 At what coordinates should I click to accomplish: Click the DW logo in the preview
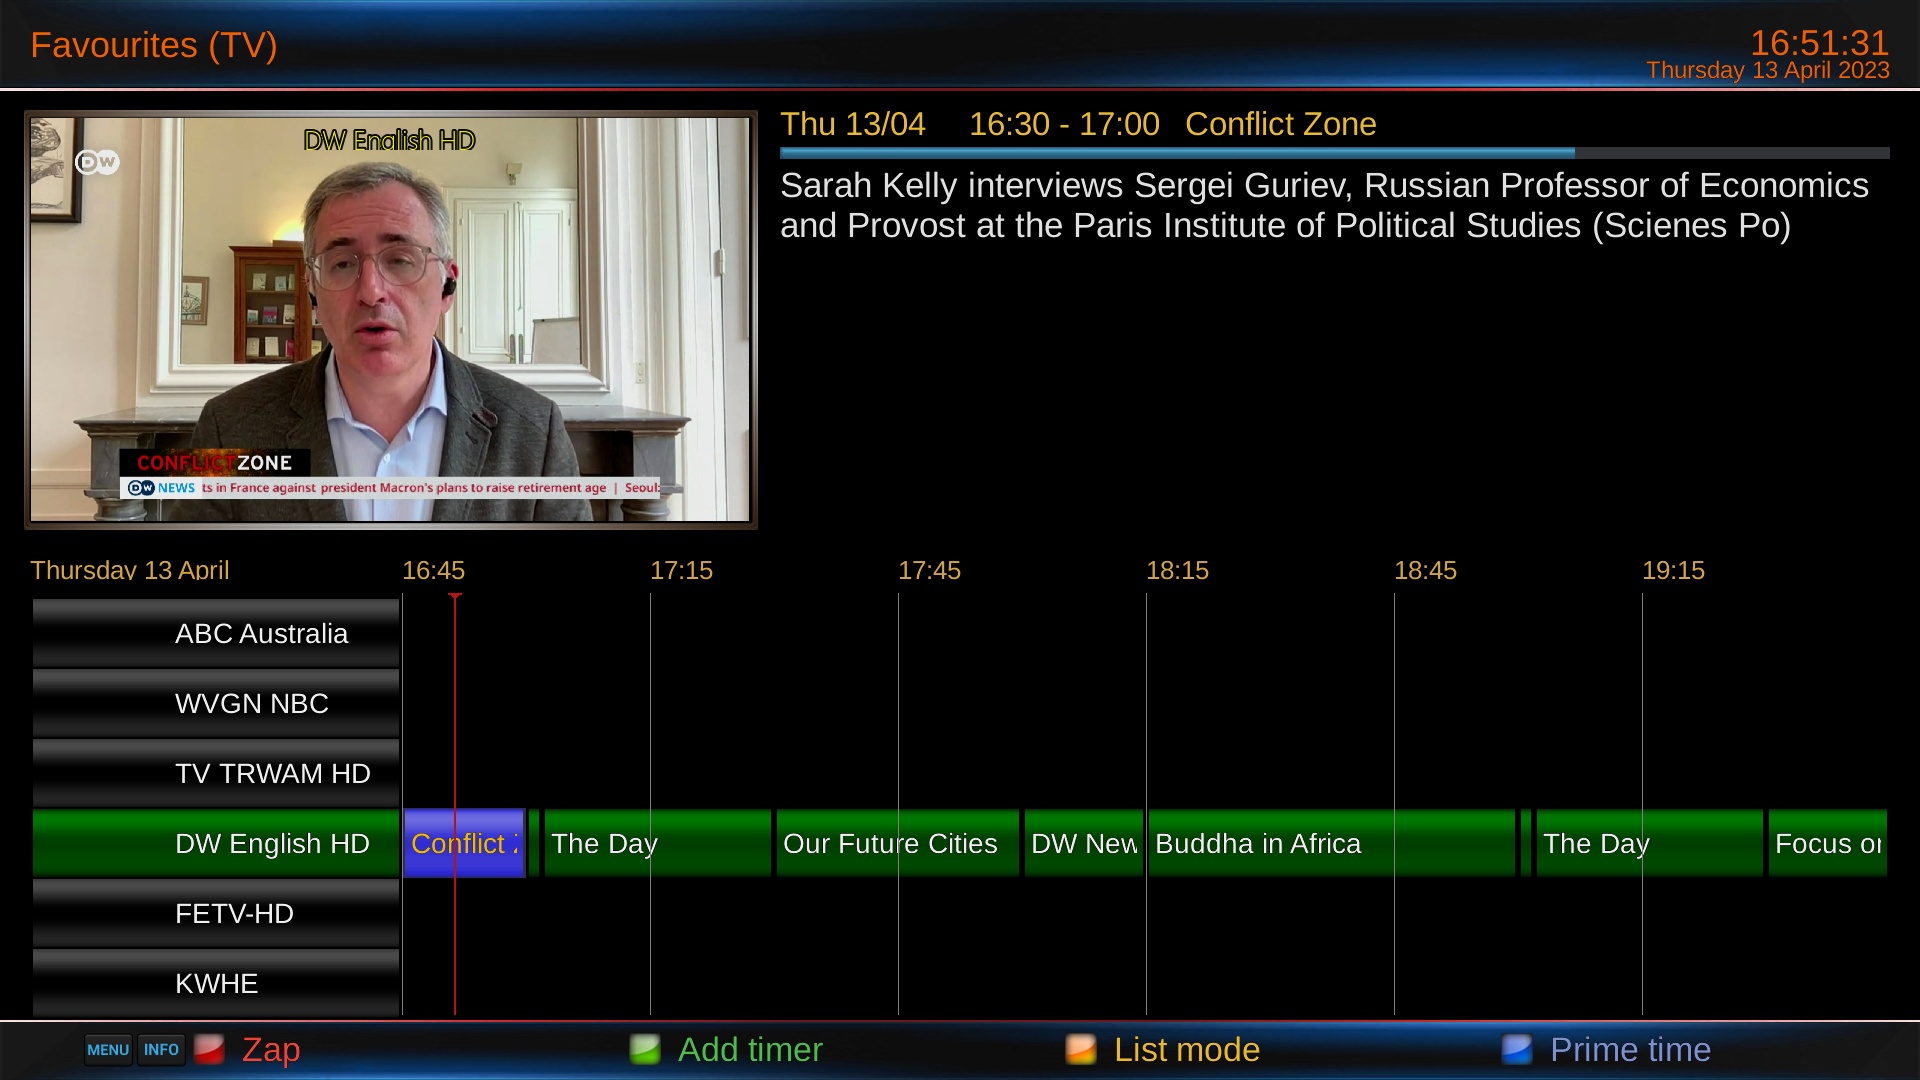(x=97, y=162)
